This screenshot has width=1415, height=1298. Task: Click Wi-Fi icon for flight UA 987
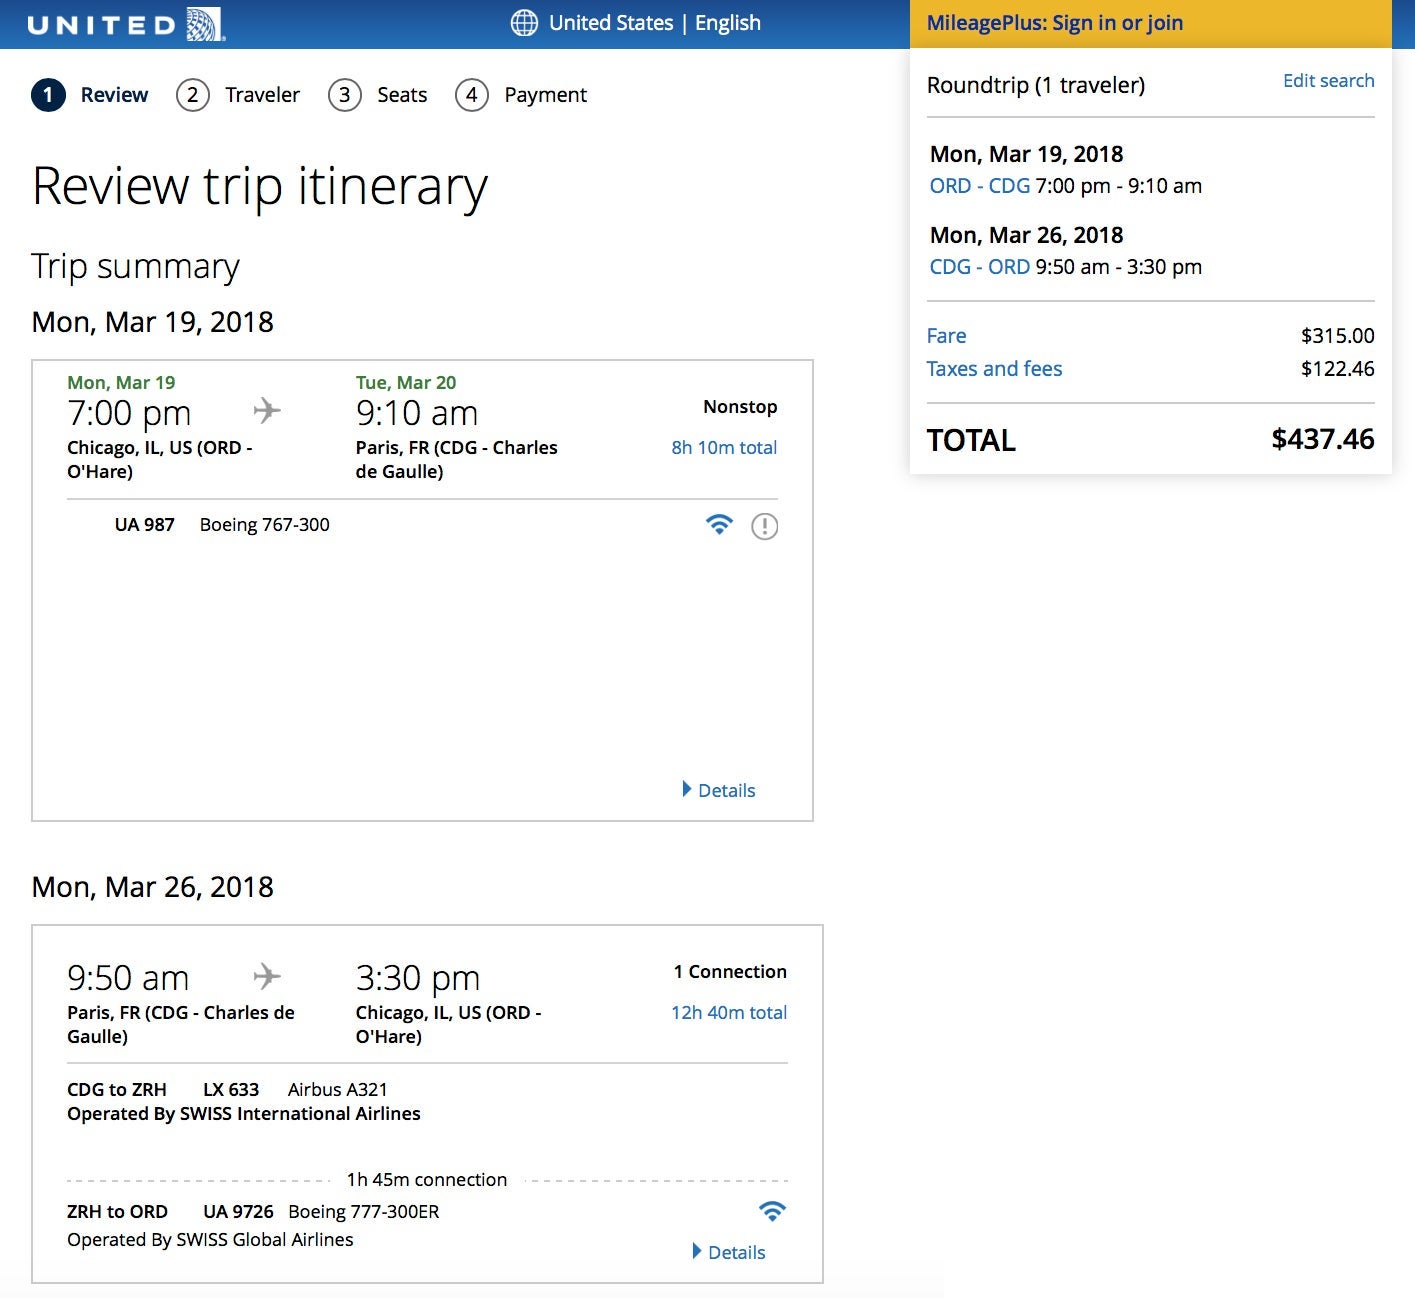coord(719,524)
